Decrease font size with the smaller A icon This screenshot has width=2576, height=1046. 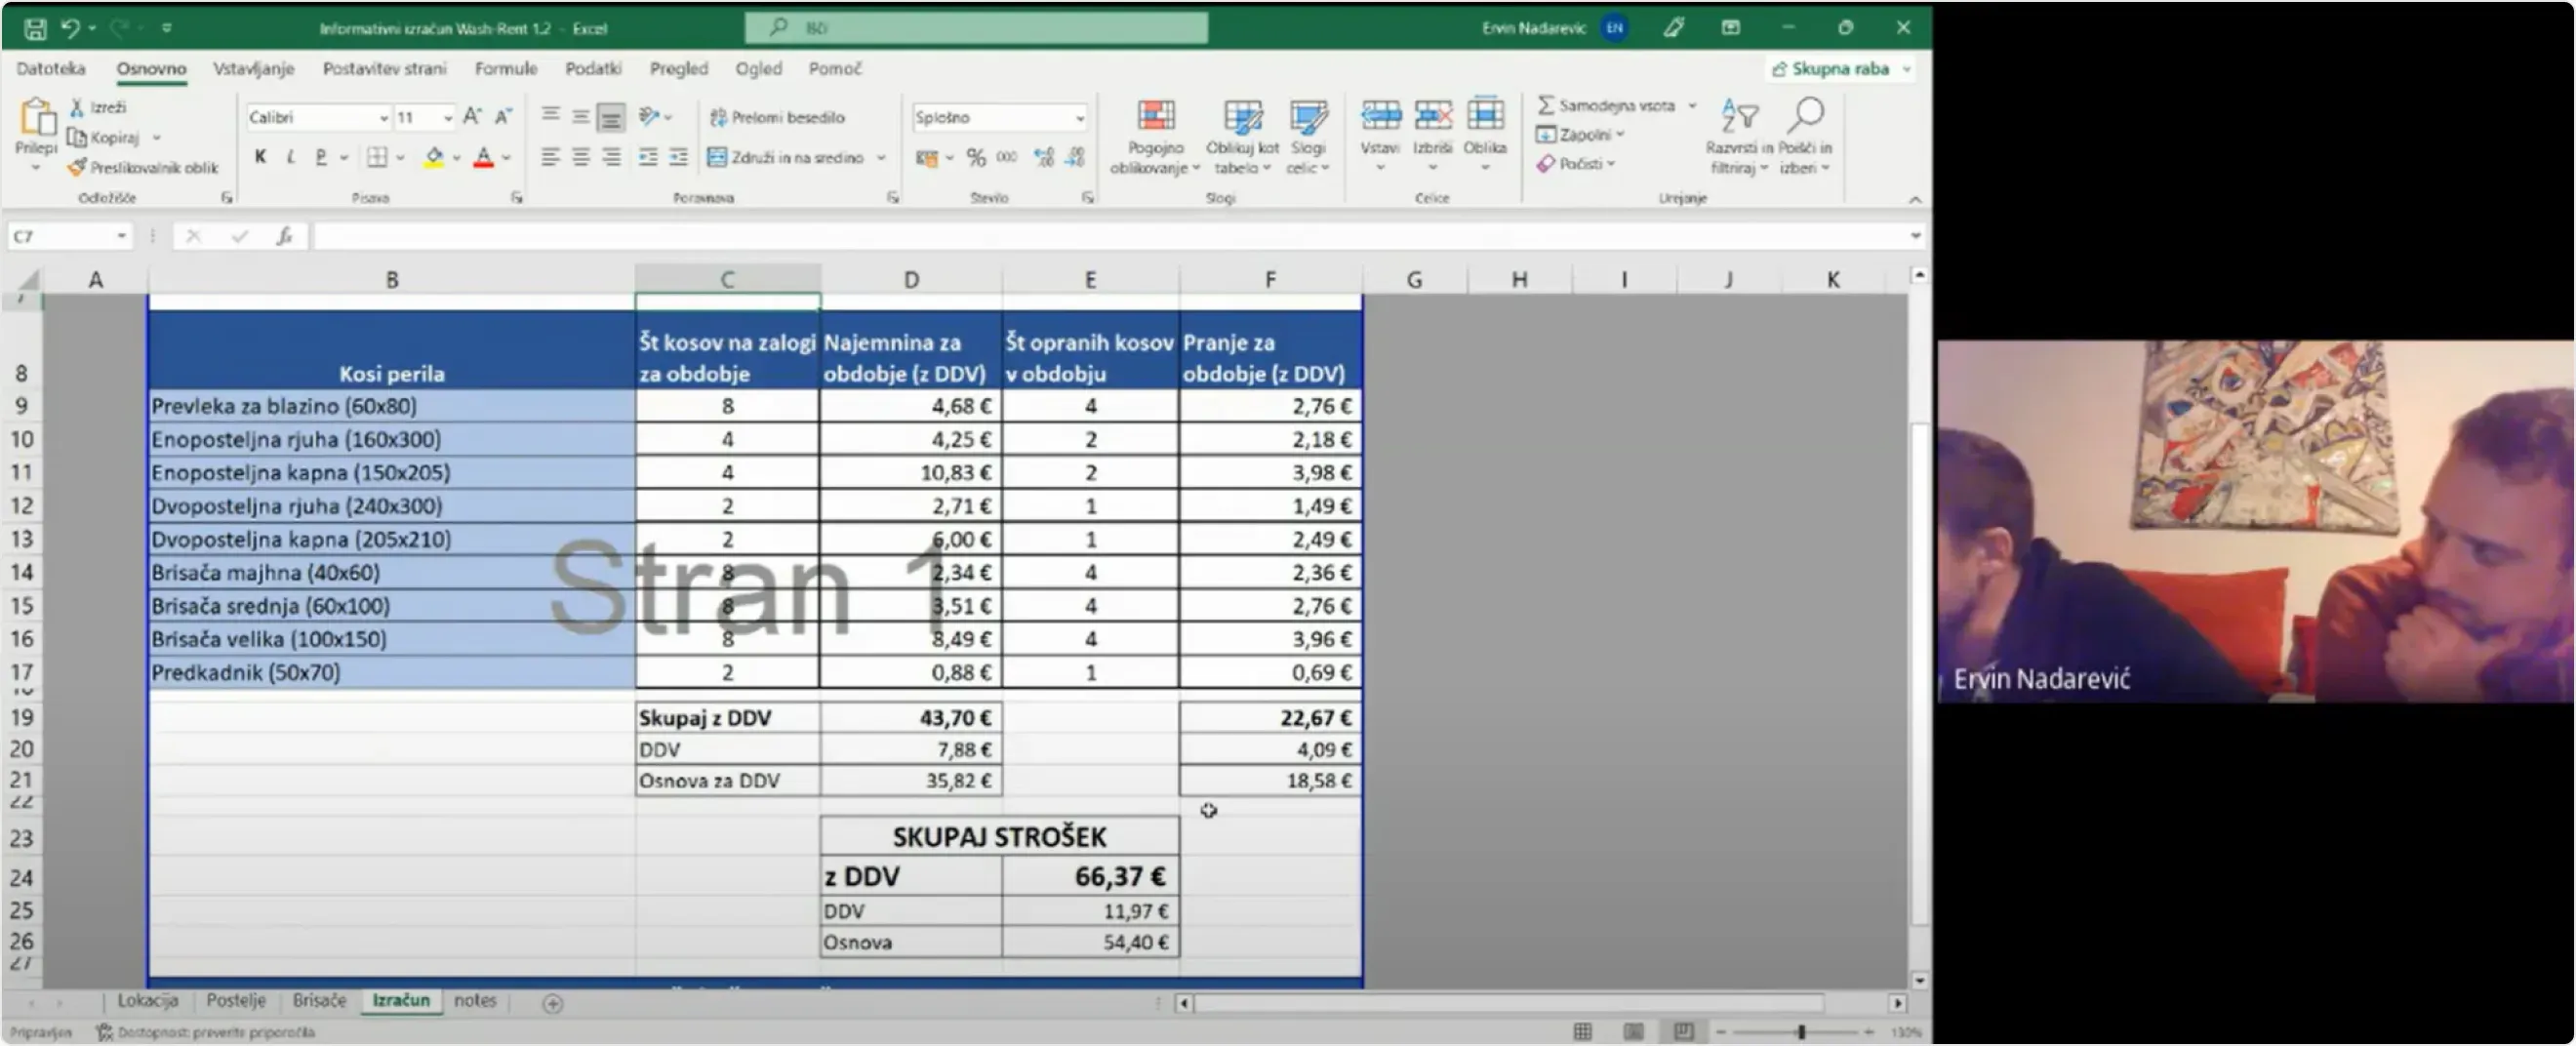click(503, 116)
